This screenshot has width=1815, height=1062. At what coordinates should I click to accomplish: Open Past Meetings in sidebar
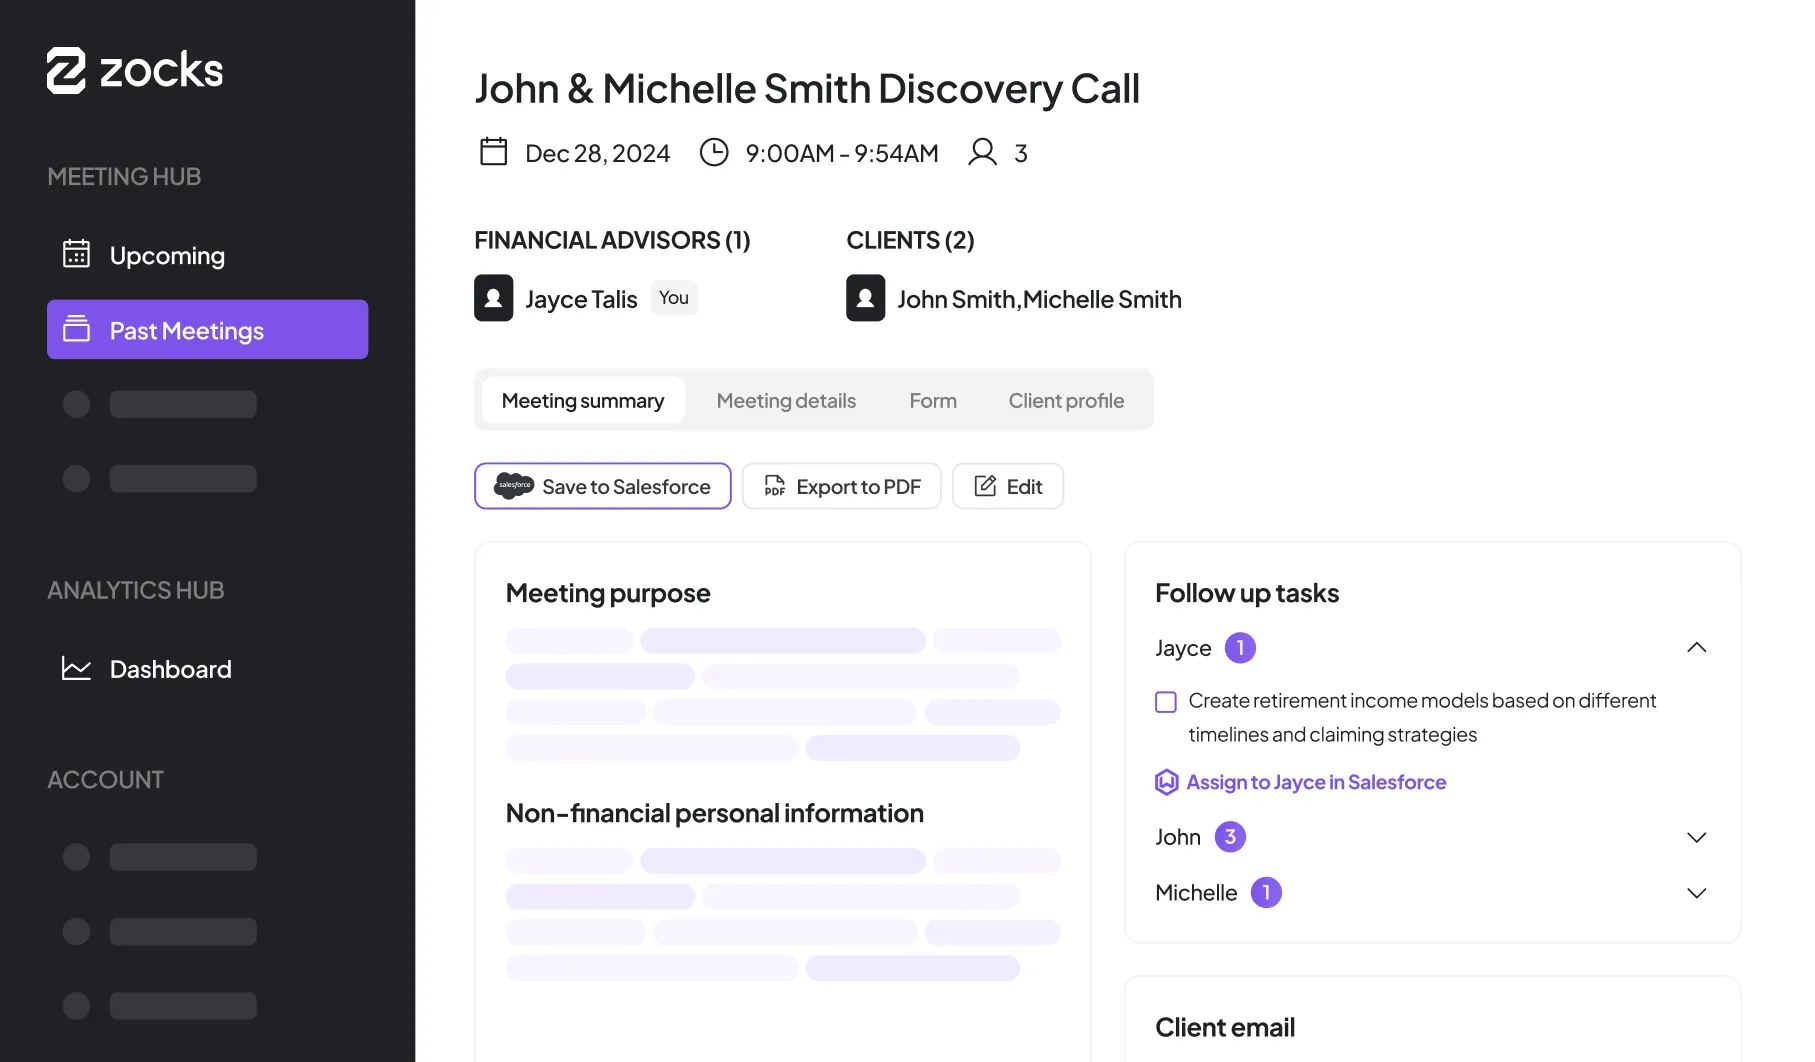[207, 330]
